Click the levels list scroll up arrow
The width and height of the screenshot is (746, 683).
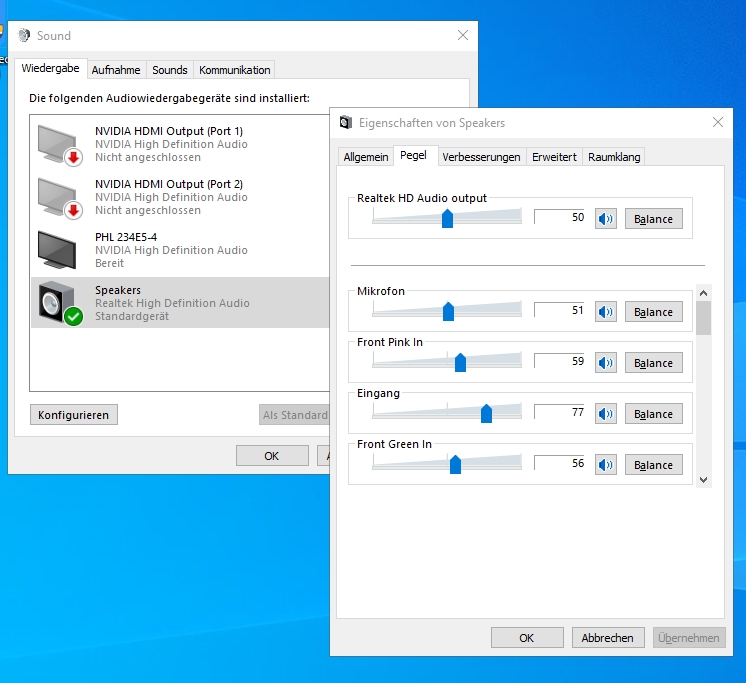click(x=704, y=293)
